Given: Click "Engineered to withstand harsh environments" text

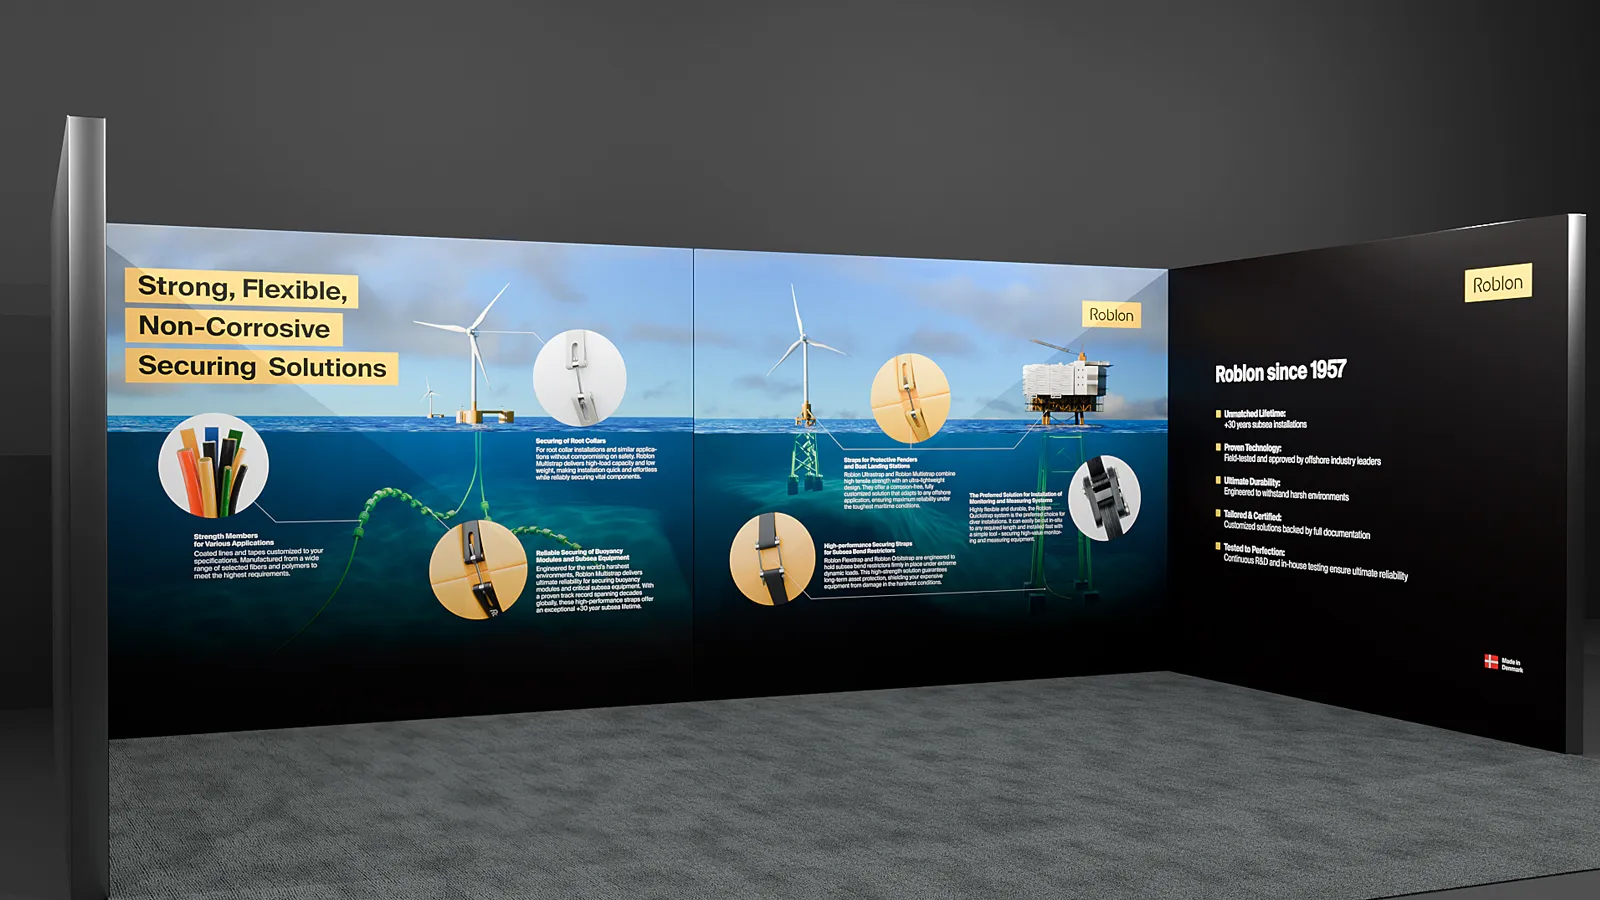Looking at the screenshot, I should [x=1286, y=494].
